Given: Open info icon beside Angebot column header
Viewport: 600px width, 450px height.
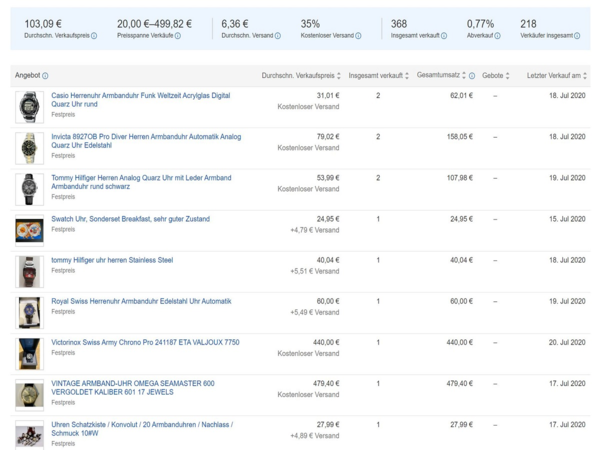Looking at the screenshot, I should [x=45, y=76].
